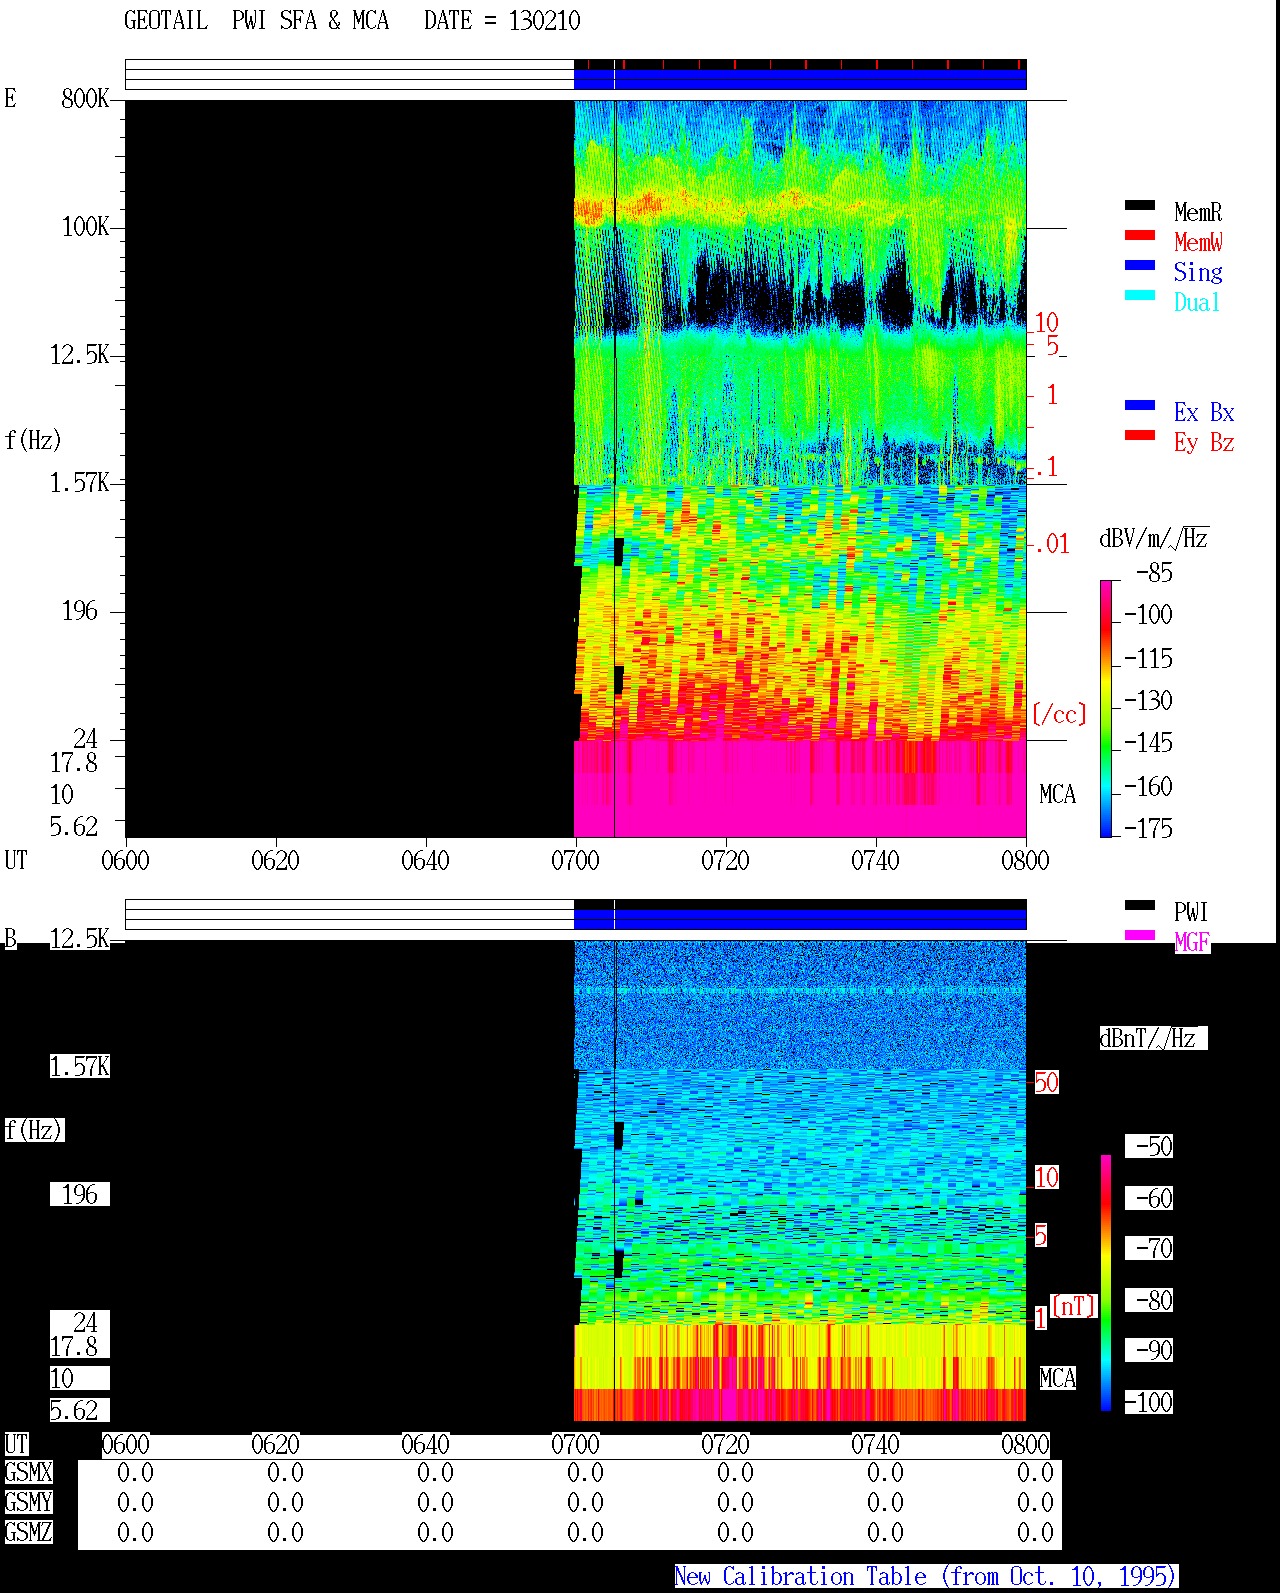Screen dimensions: 1280x1593
Task: Click the Dual legend label
Action: pos(1197,302)
